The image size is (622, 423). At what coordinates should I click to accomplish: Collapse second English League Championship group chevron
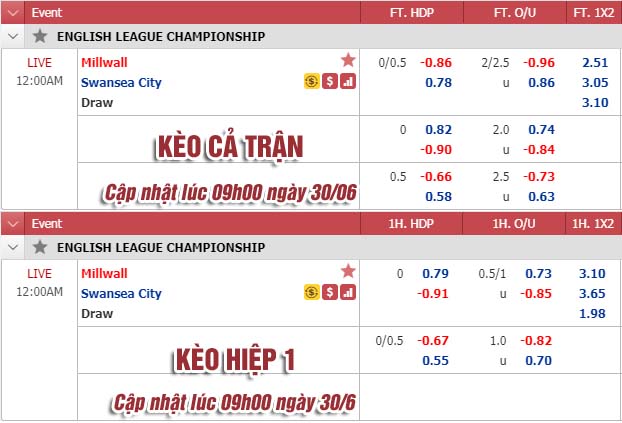(13, 248)
